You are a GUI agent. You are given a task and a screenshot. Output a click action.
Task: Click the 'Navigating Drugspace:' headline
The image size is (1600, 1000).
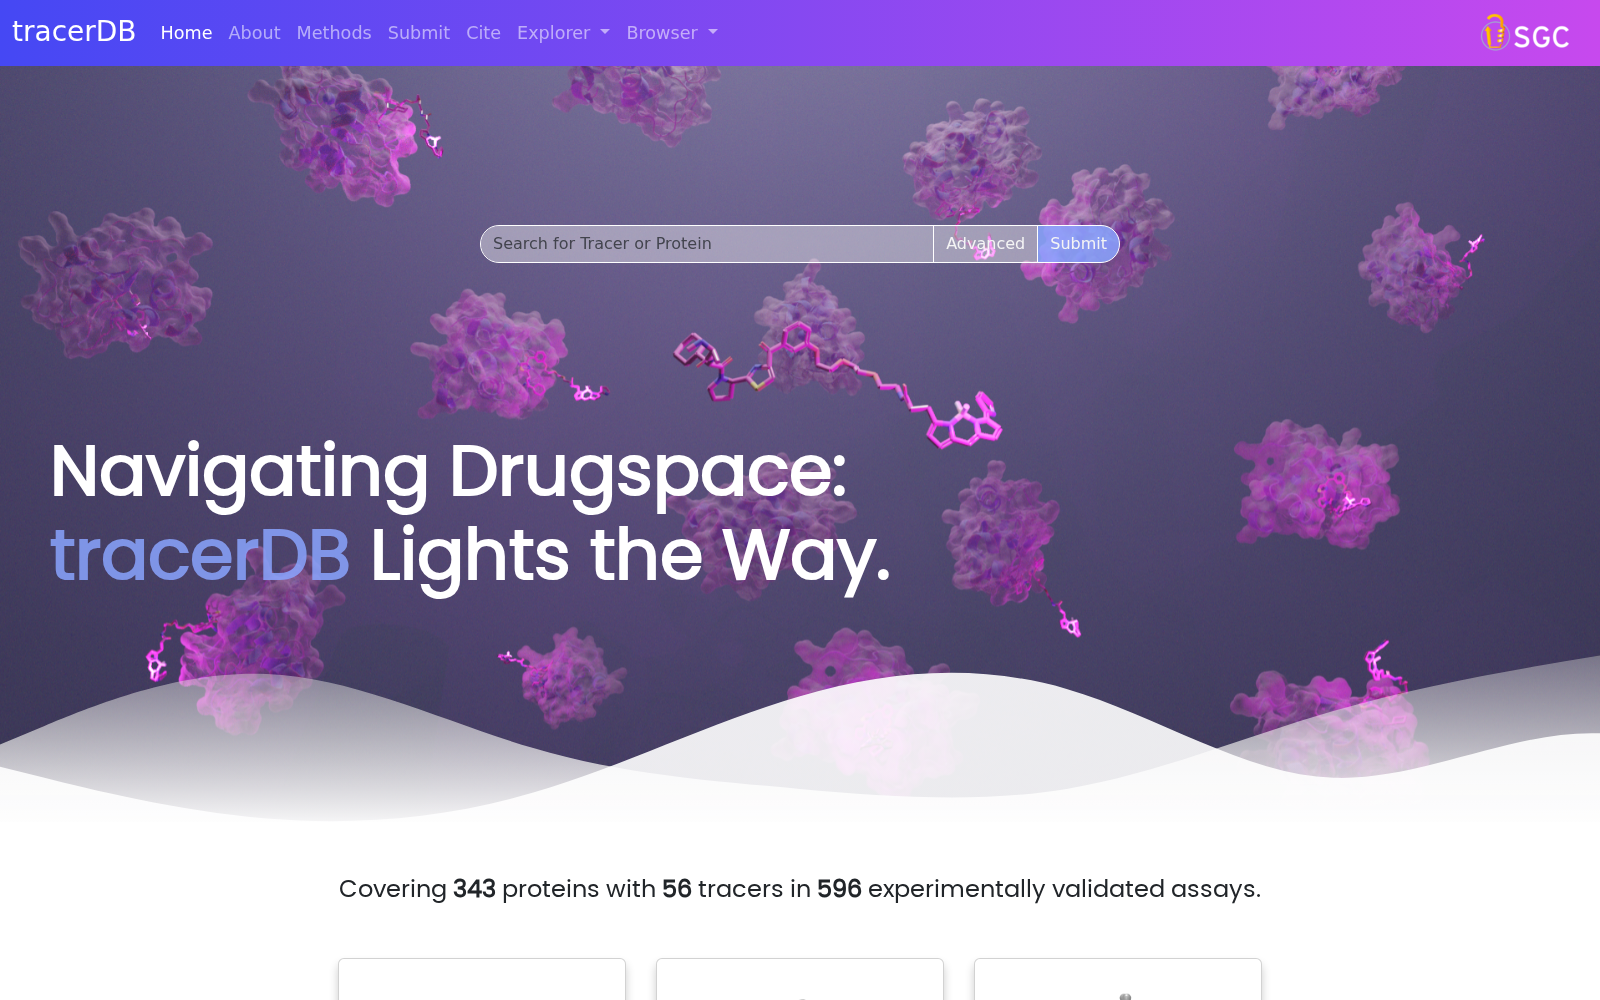[x=449, y=472]
